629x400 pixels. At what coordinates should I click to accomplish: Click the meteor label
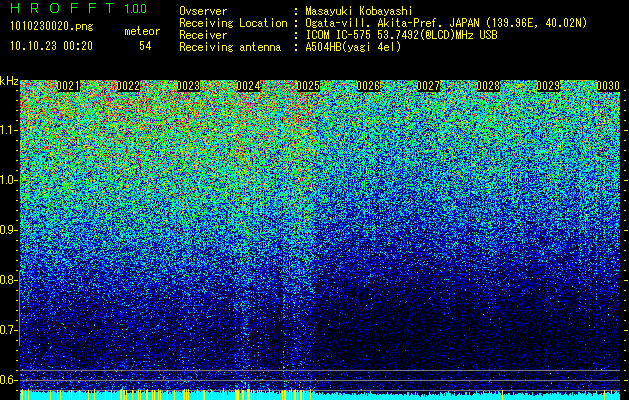[x=142, y=31]
